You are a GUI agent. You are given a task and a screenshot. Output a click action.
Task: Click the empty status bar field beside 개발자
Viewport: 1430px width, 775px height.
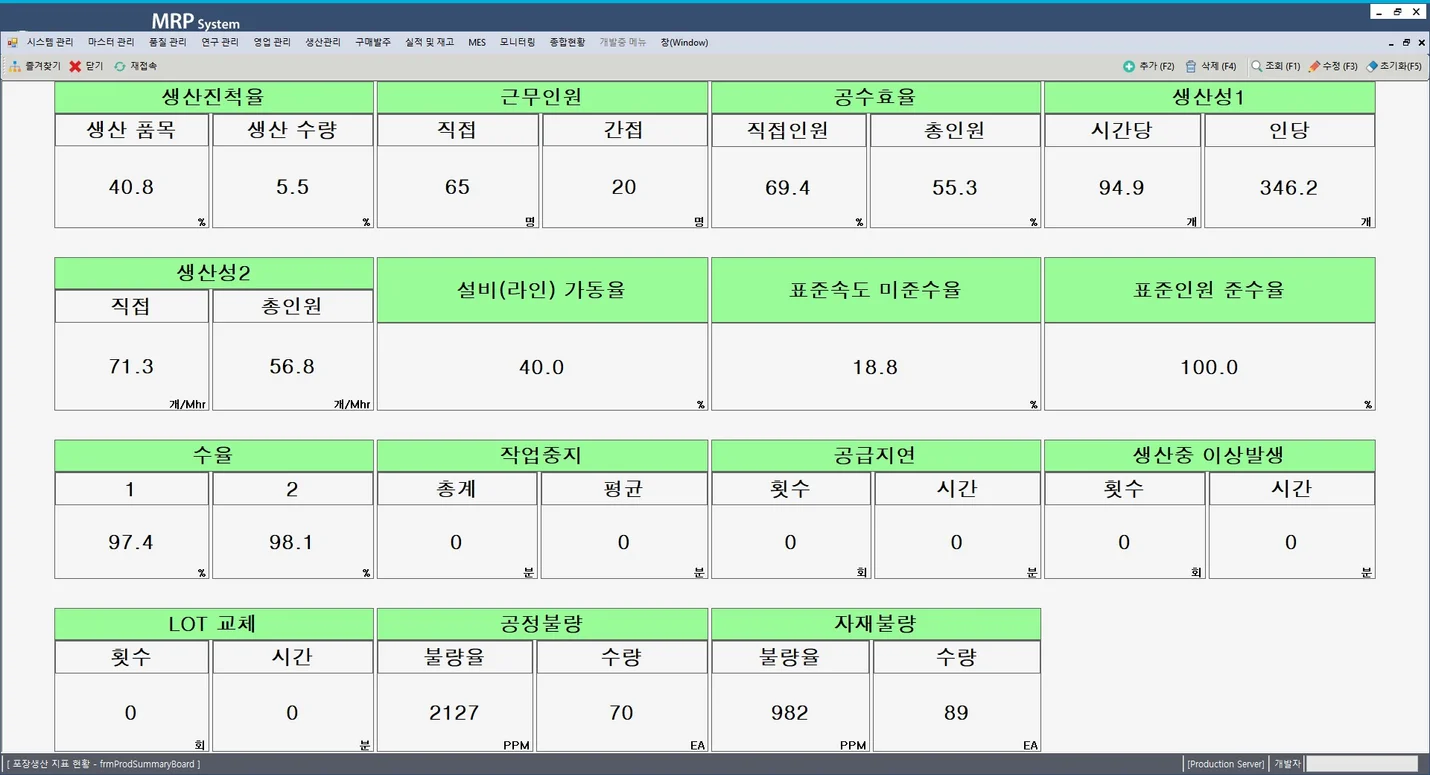[x=1362, y=764]
